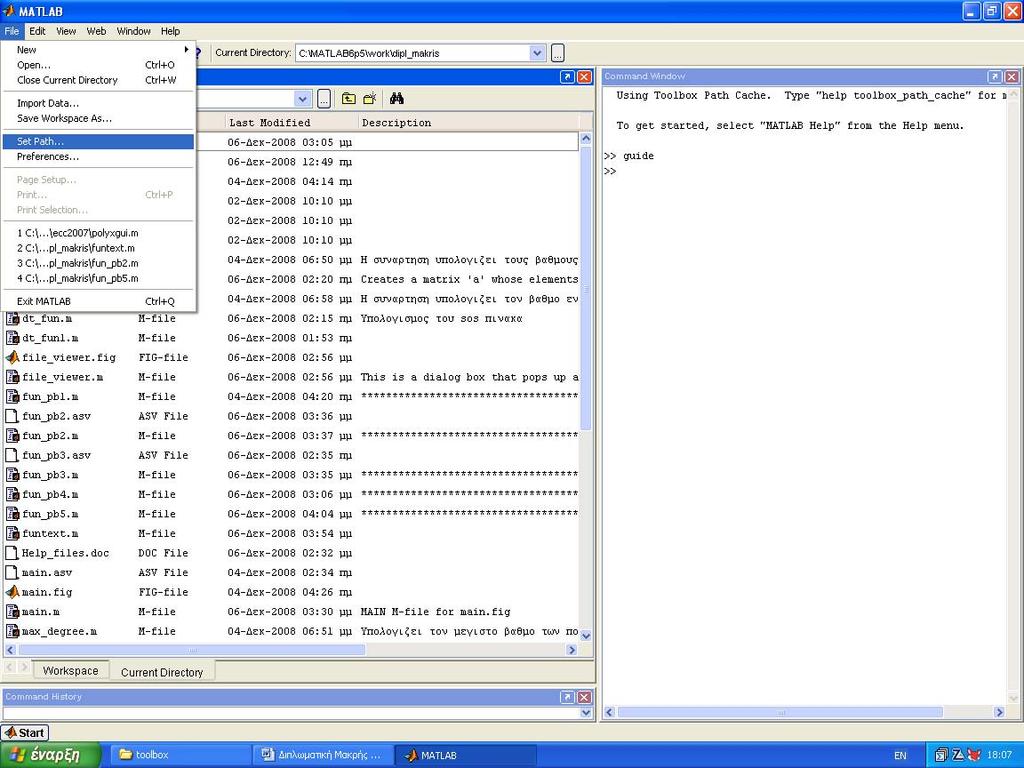The image size is (1024, 768).
Task: Click the new folder icon
Action: [x=370, y=99]
